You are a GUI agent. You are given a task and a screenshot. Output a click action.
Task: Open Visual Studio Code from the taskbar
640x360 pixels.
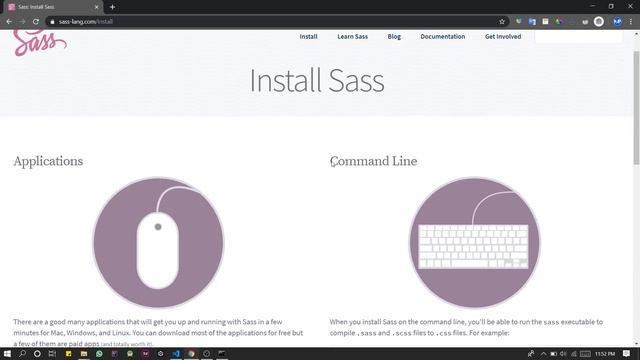click(176, 353)
